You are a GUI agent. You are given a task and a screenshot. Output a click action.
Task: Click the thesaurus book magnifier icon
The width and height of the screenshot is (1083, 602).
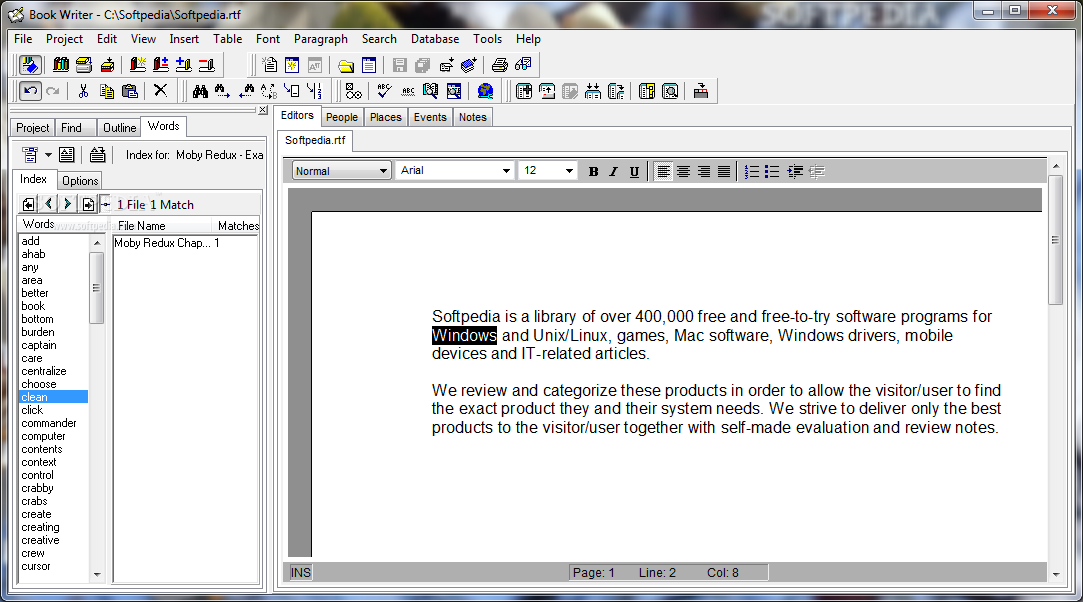click(x=430, y=91)
